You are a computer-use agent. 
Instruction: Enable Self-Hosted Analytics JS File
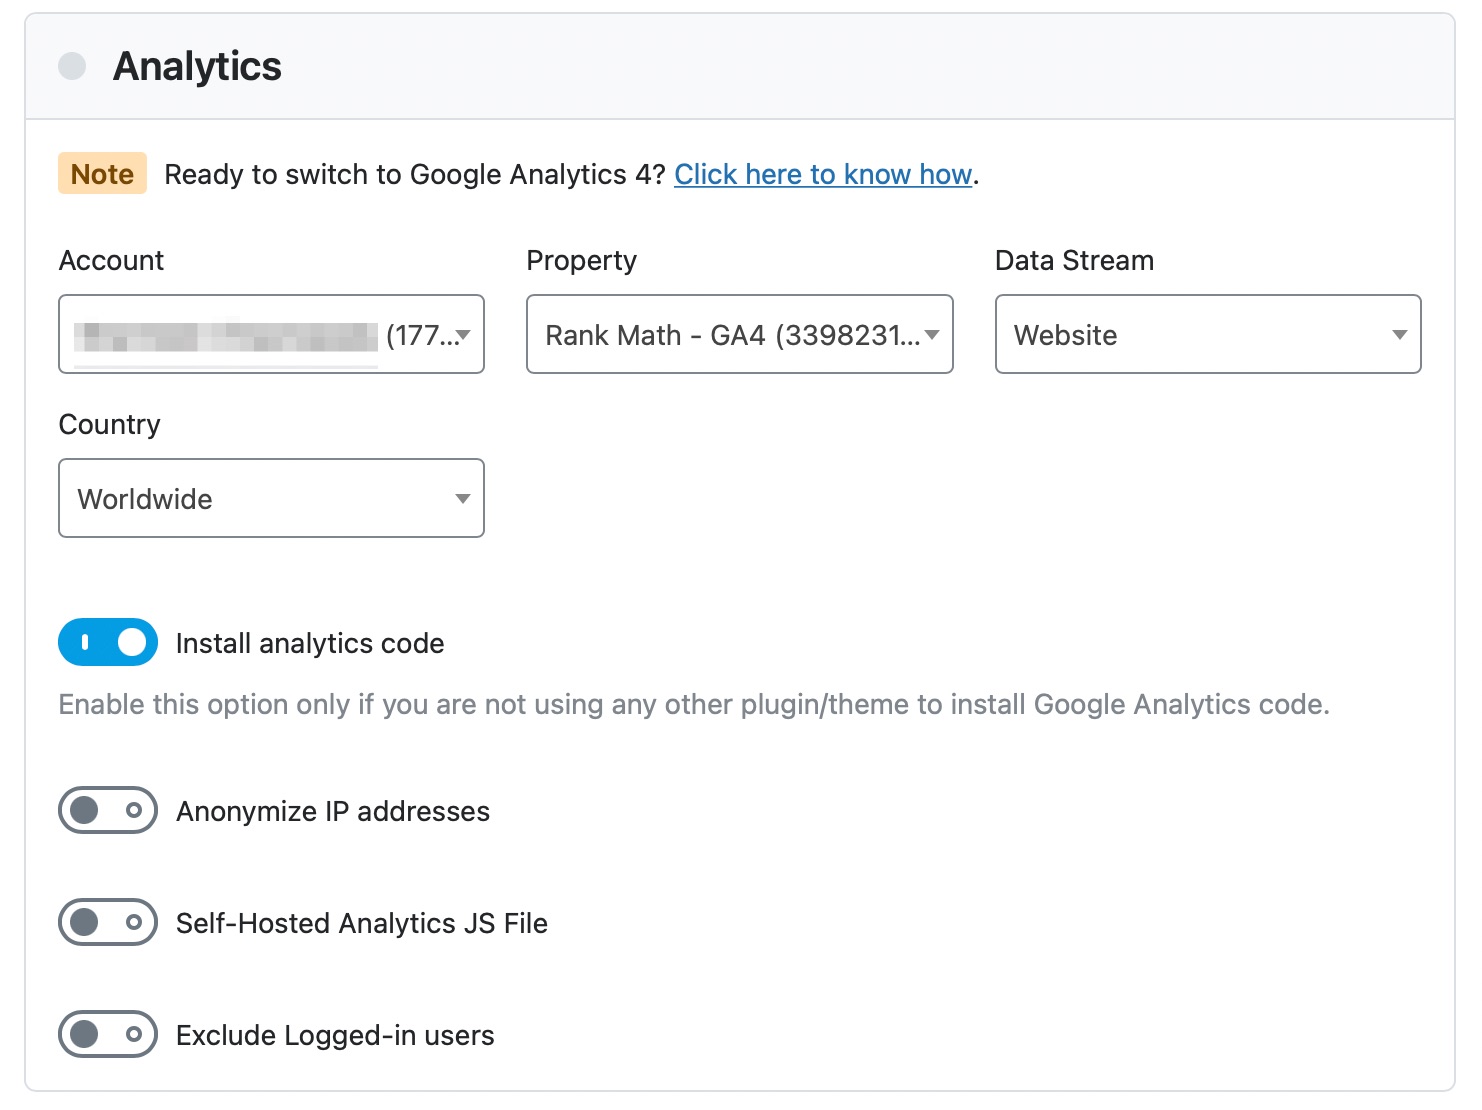click(x=108, y=922)
